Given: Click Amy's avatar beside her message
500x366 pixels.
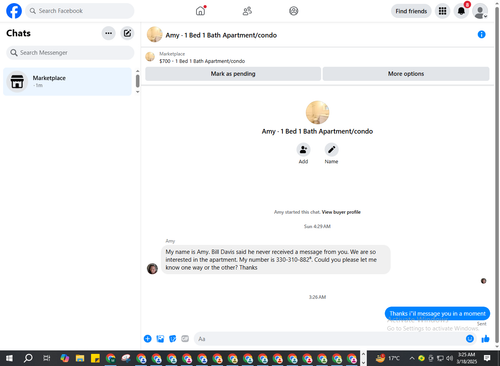Looking at the screenshot, I should (x=152, y=268).
